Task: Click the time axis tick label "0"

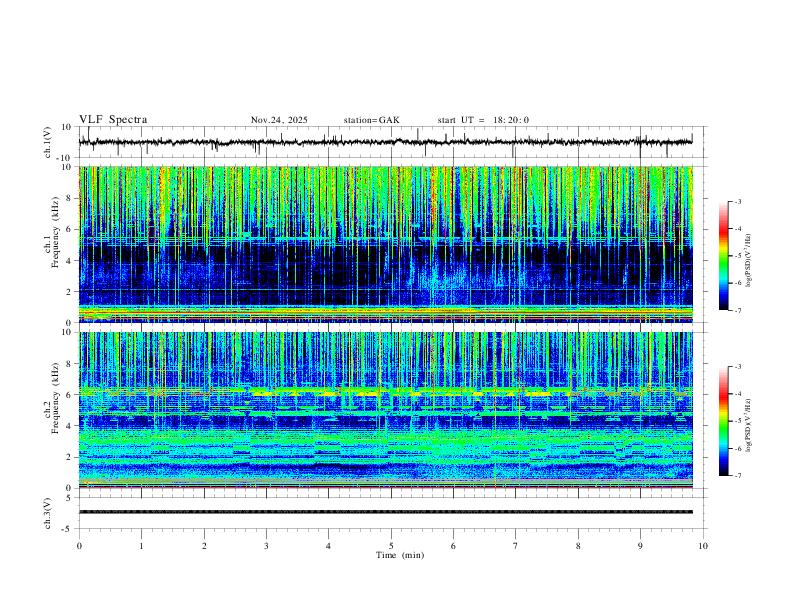Action: pos(79,546)
